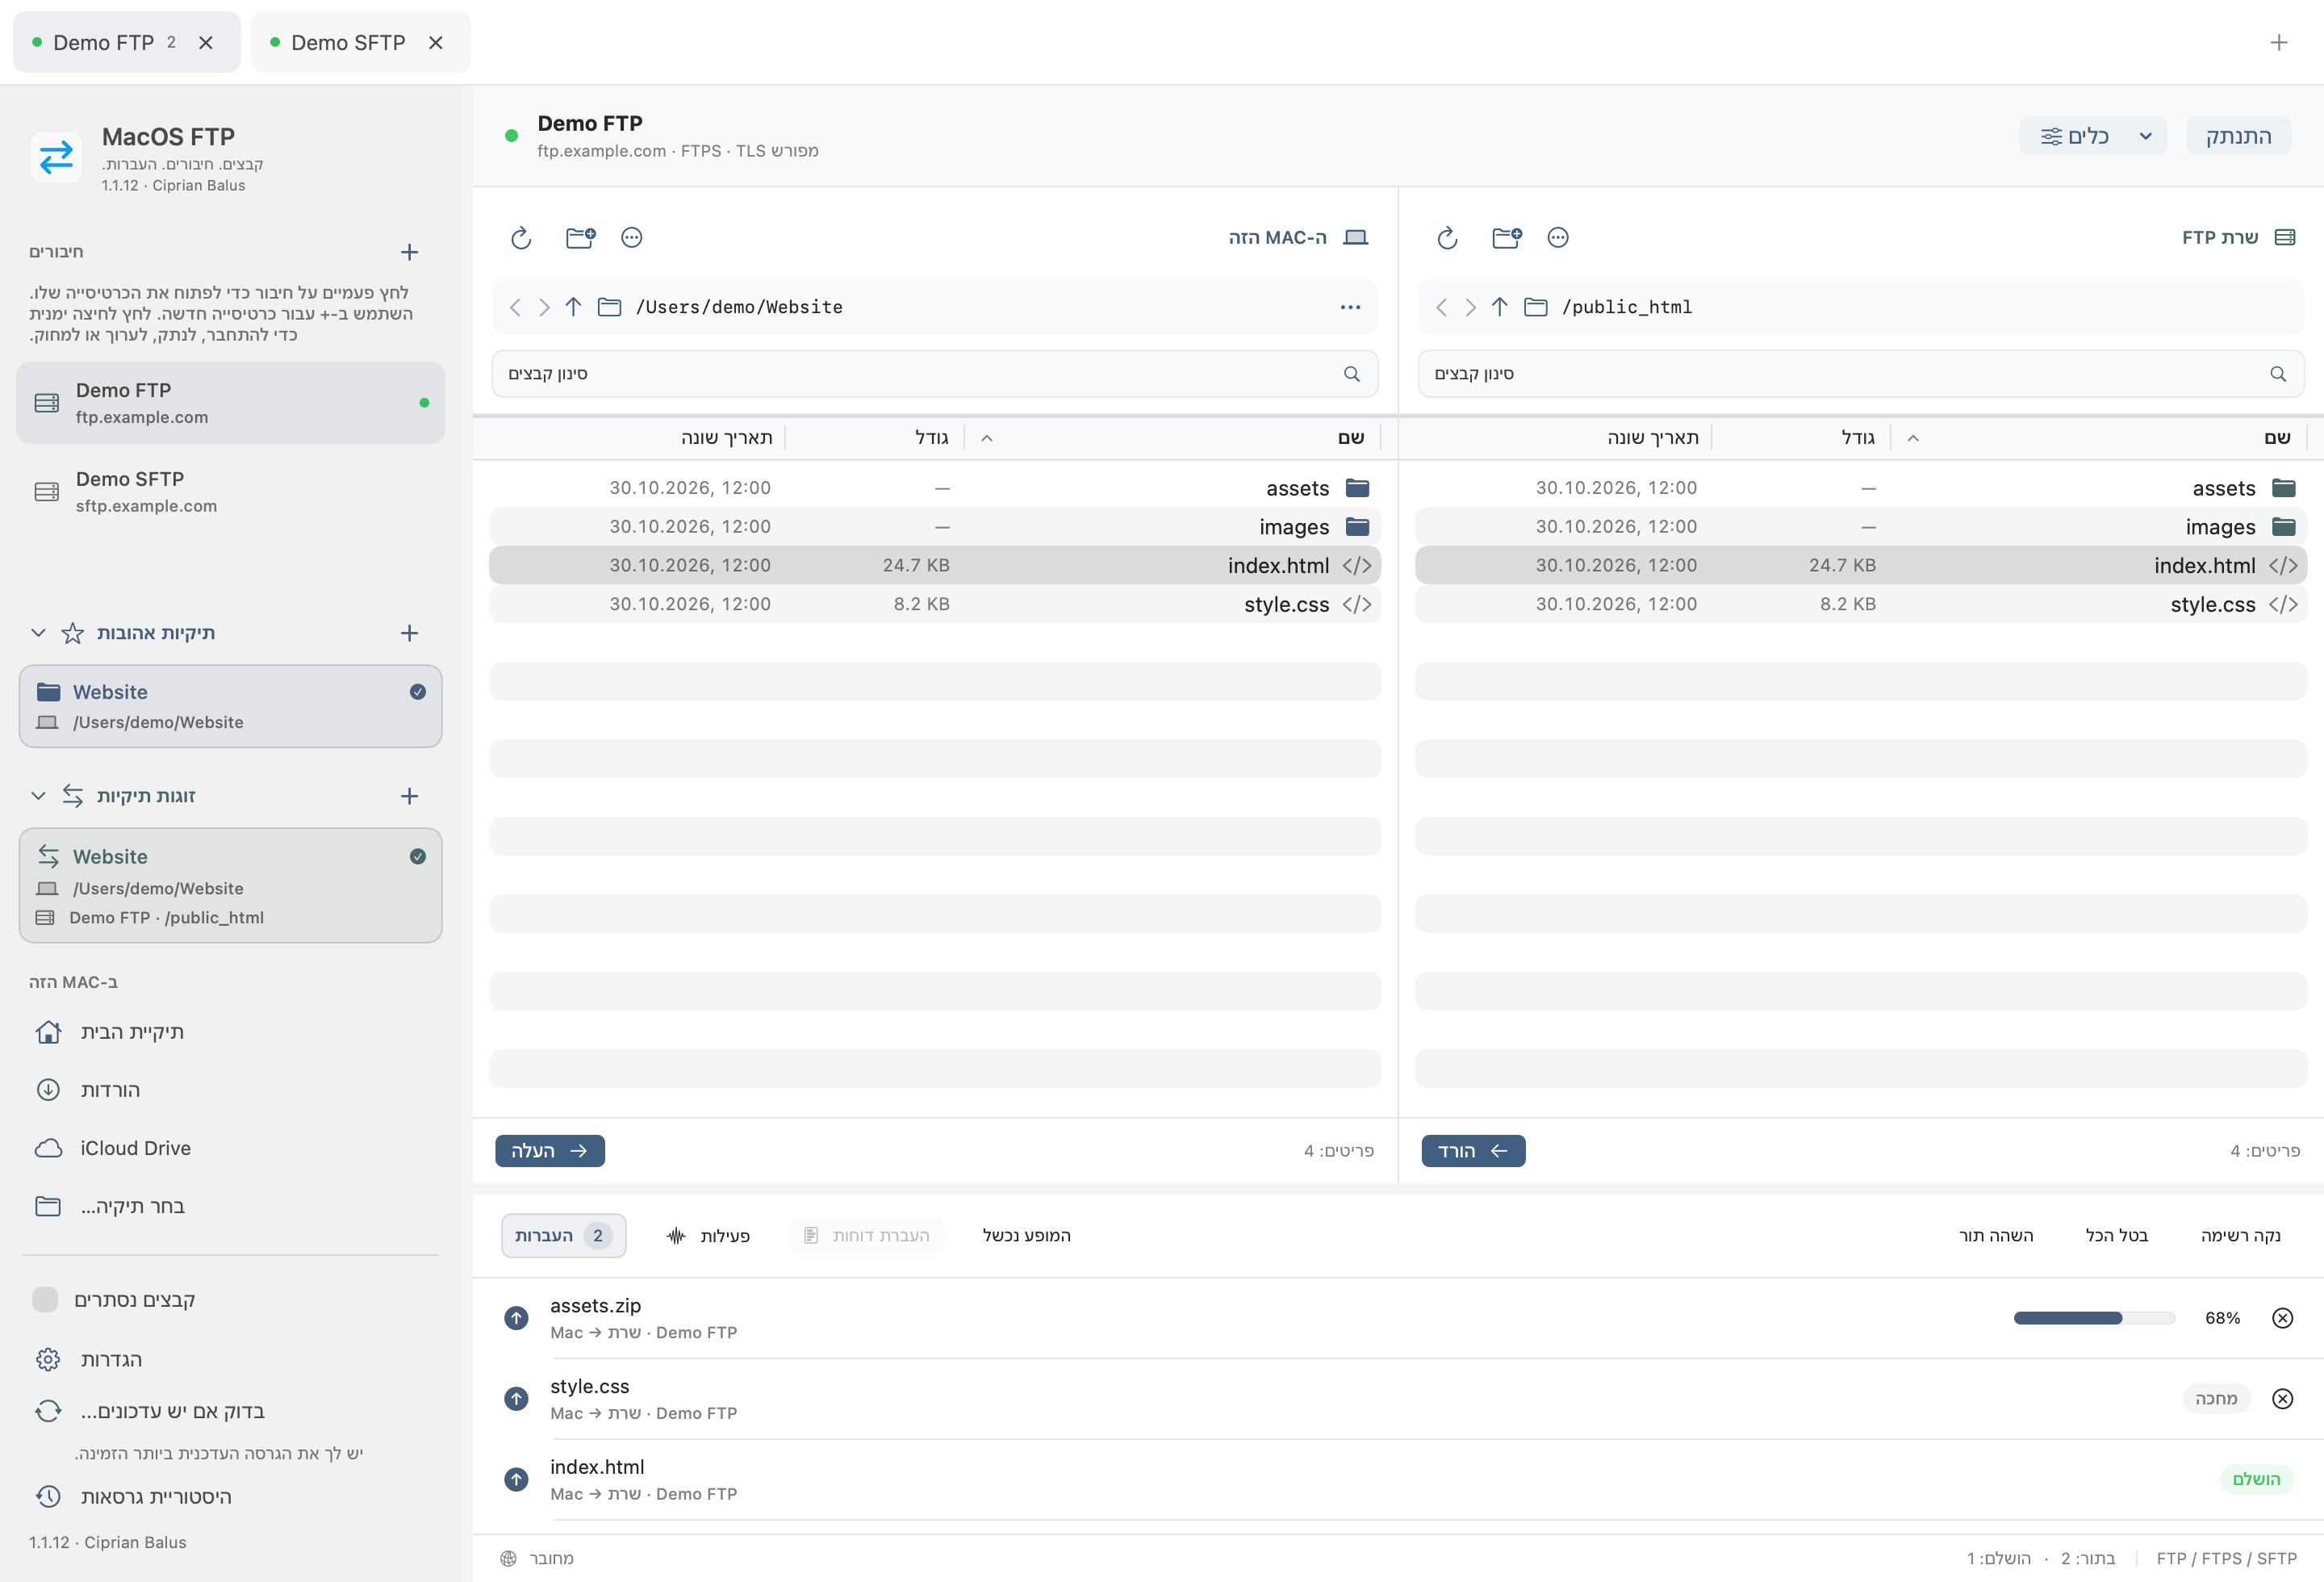Click בטל הכל cancel all
Viewport: 2324px width, 1582px height.
click(2116, 1236)
